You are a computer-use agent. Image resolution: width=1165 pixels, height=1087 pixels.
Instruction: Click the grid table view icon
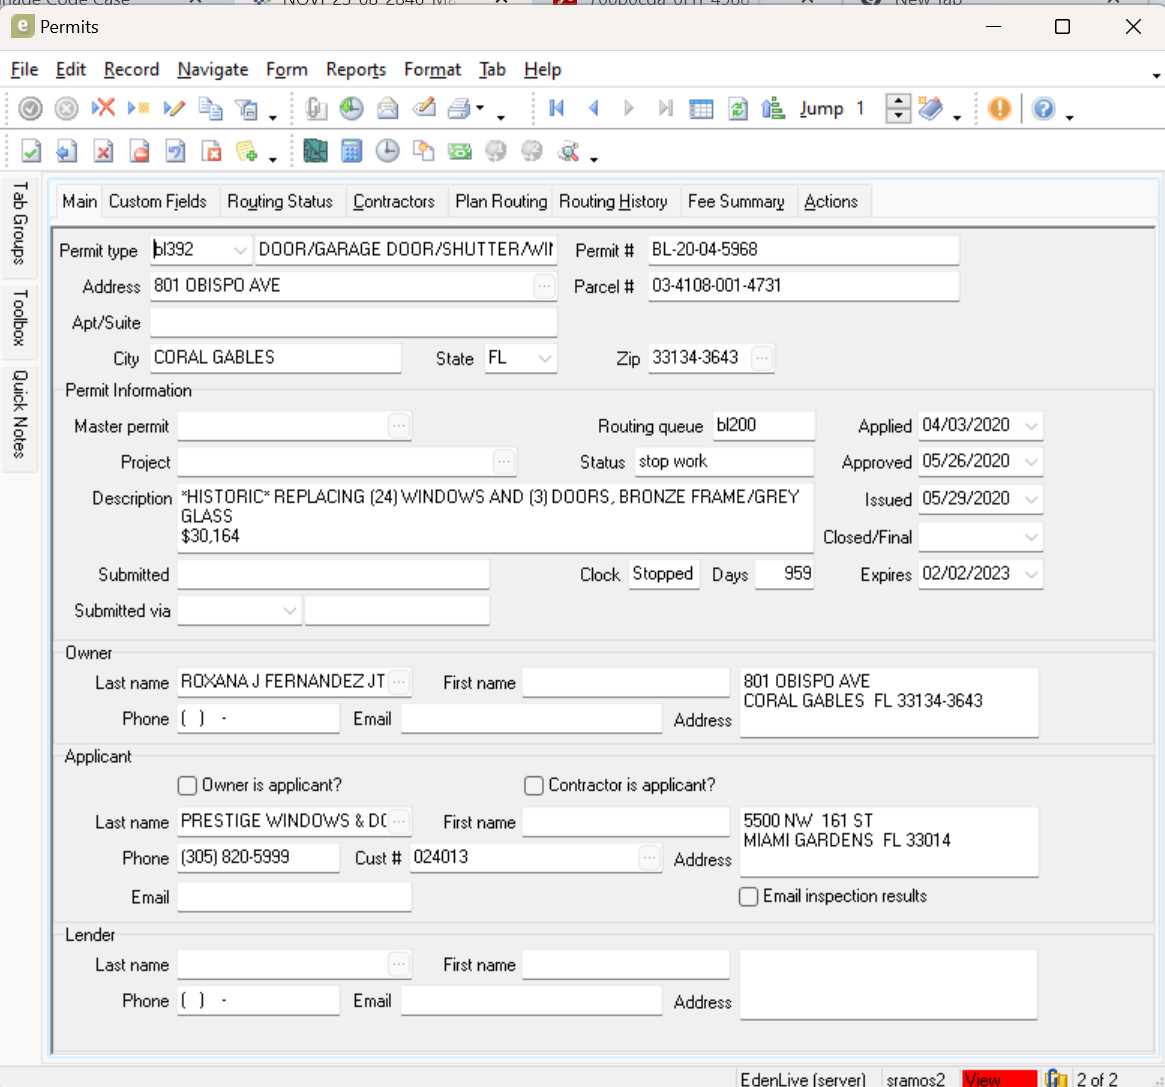702,109
